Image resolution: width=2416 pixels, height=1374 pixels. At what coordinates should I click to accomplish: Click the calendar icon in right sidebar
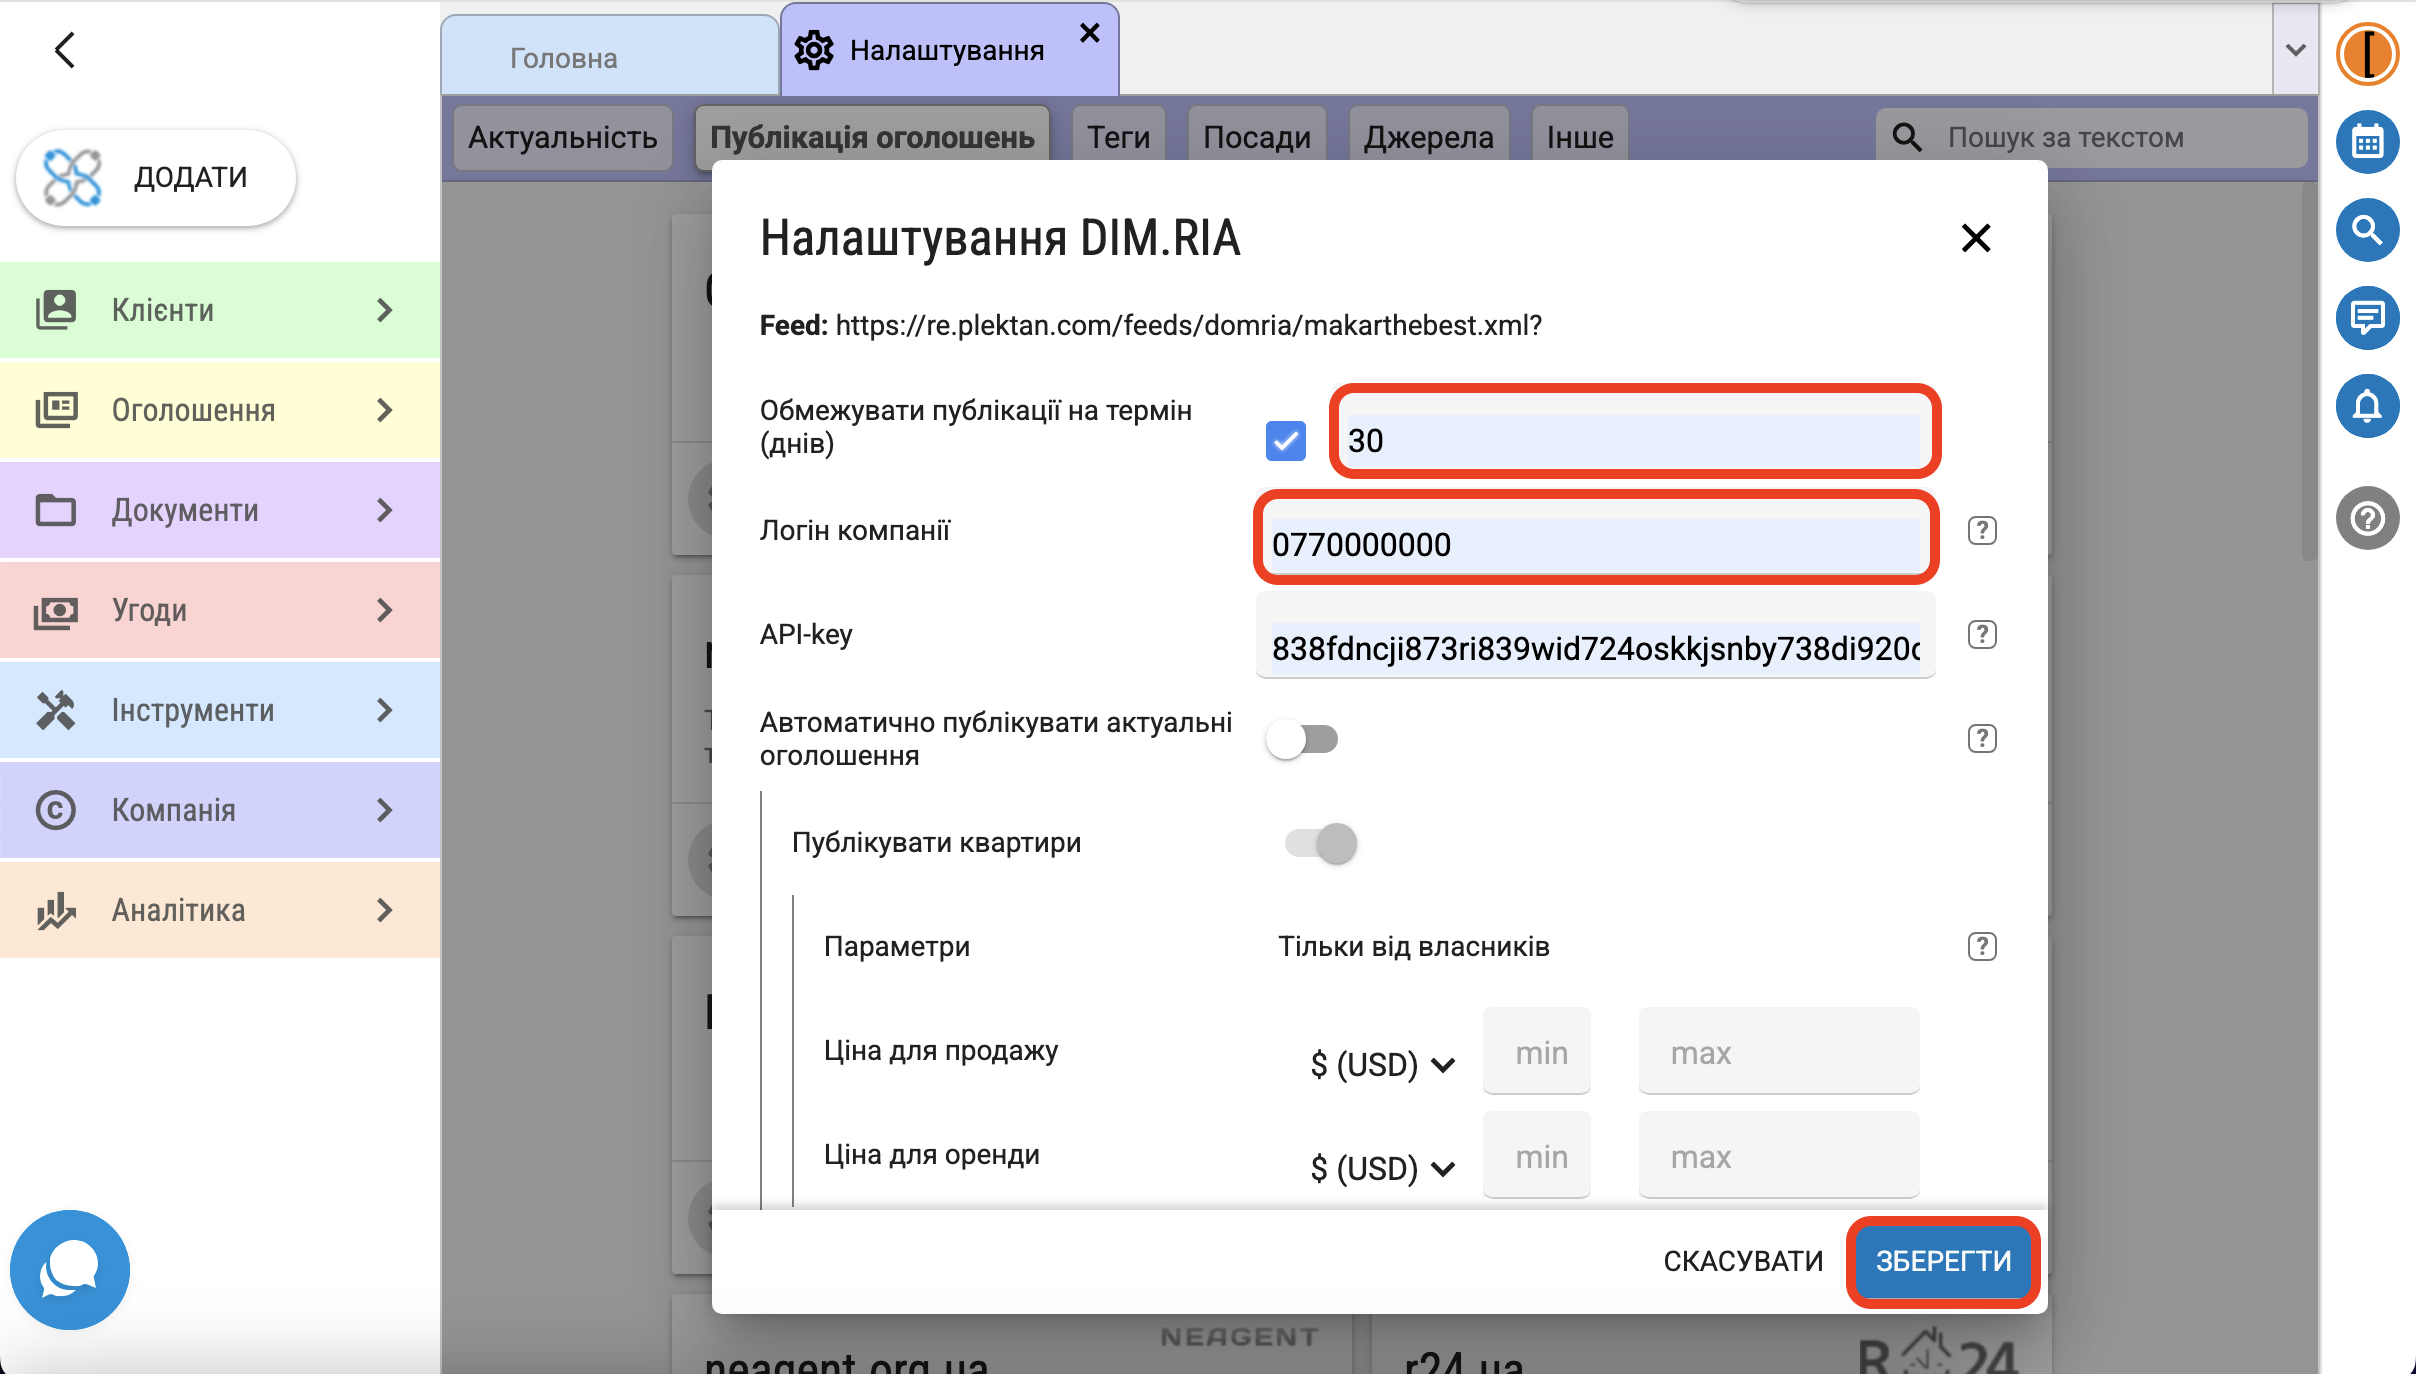tap(2366, 142)
